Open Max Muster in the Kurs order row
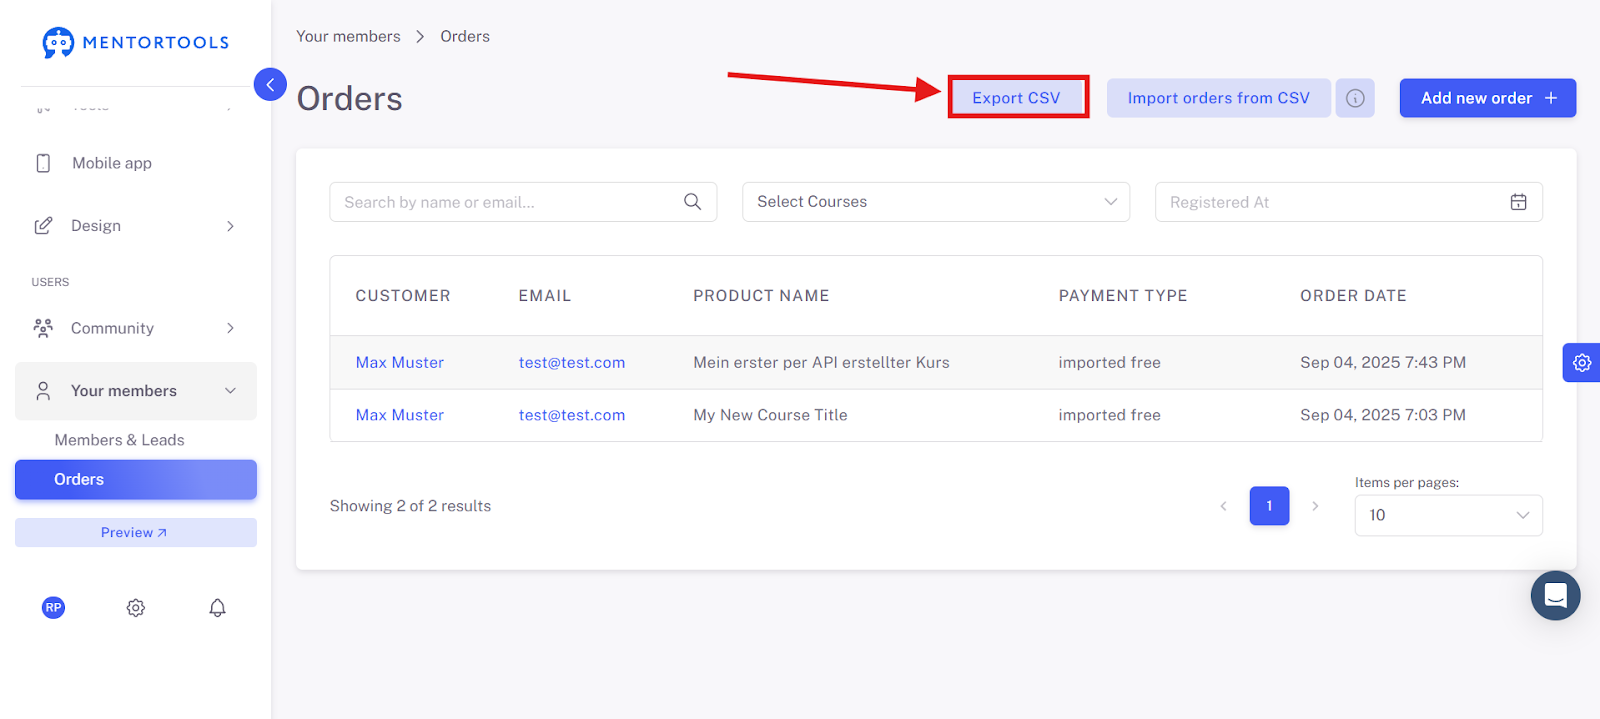The height and width of the screenshot is (719, 1600). click(400, 363)
